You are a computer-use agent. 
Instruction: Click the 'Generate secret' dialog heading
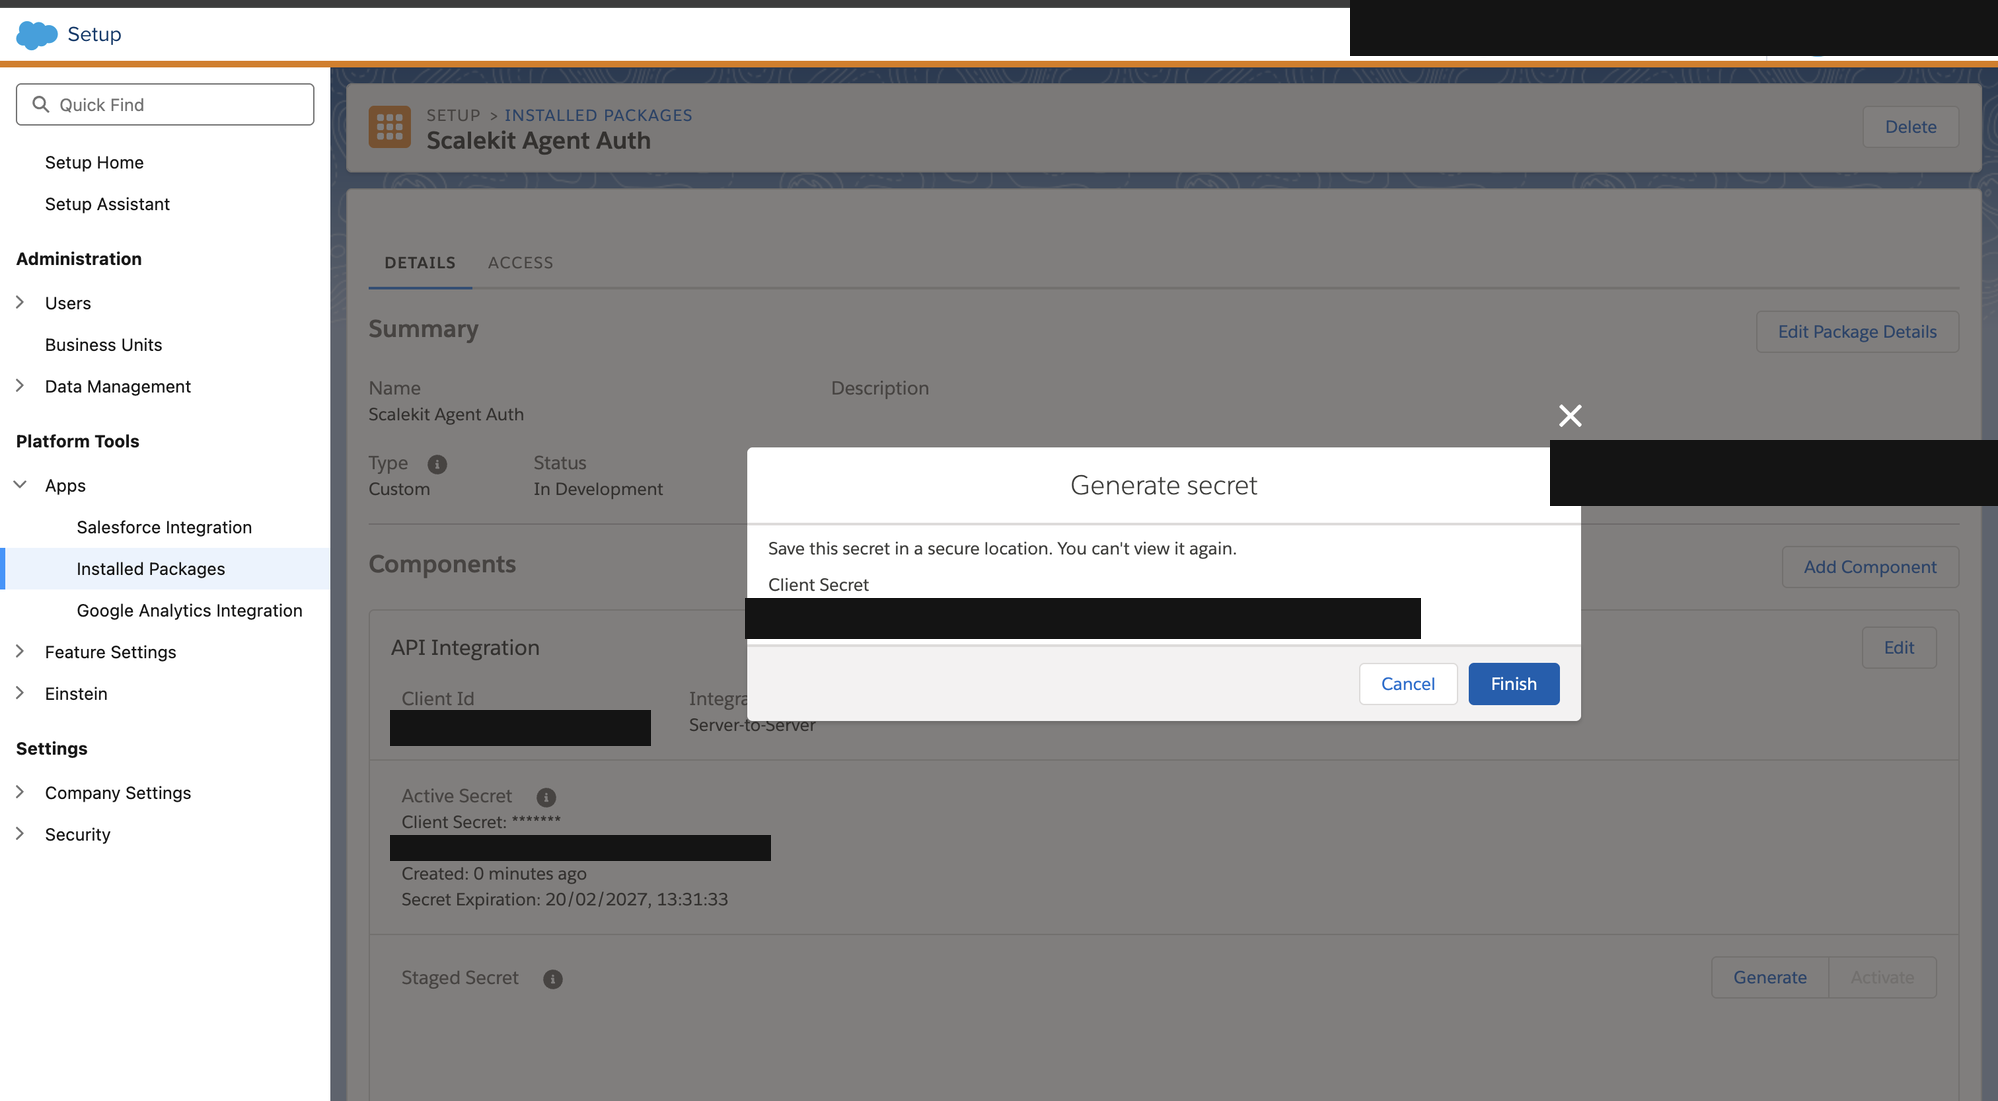click(x=1163, y=486)
